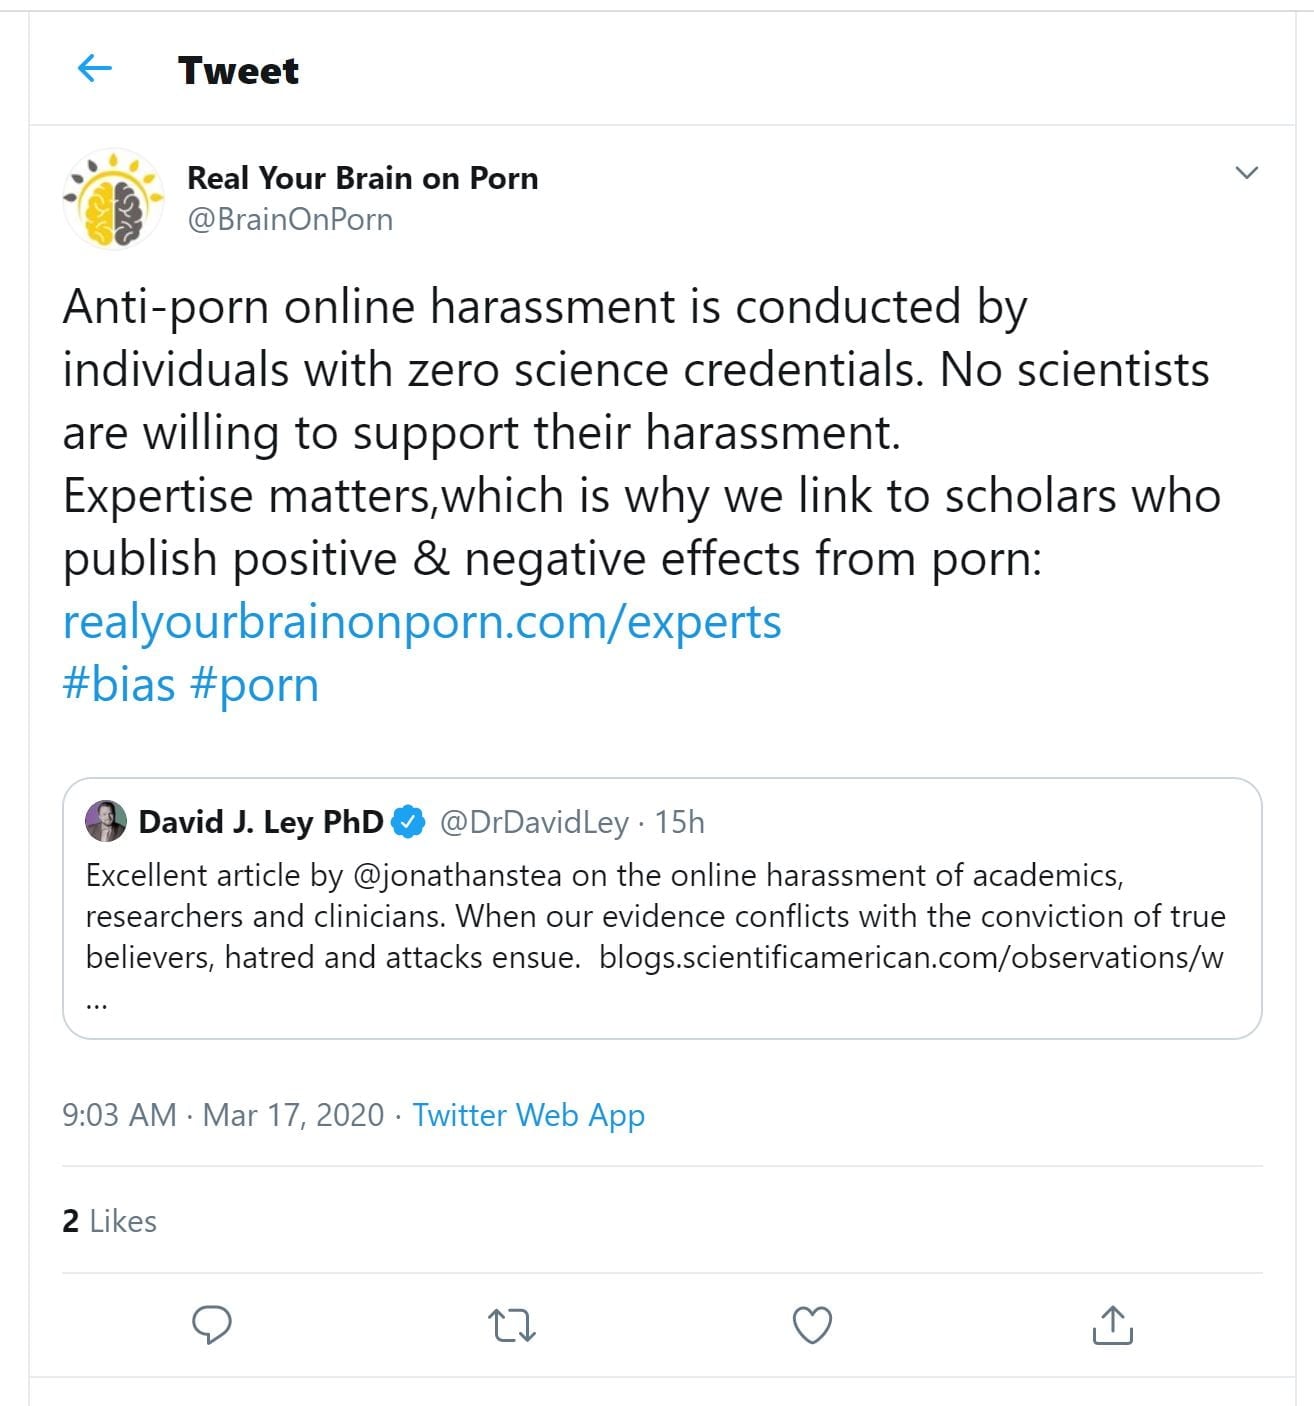Click the share upload icon

click(x=1111, y=1325)
